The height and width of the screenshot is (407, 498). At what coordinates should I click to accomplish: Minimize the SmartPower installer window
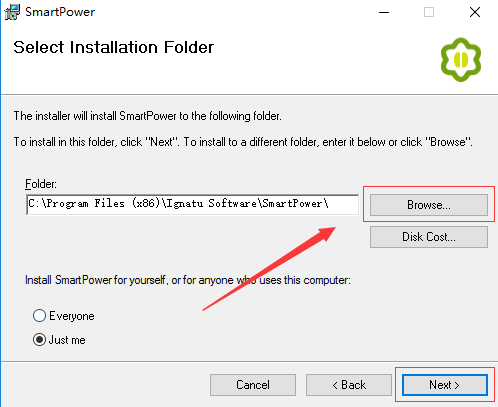click(384, 12)
